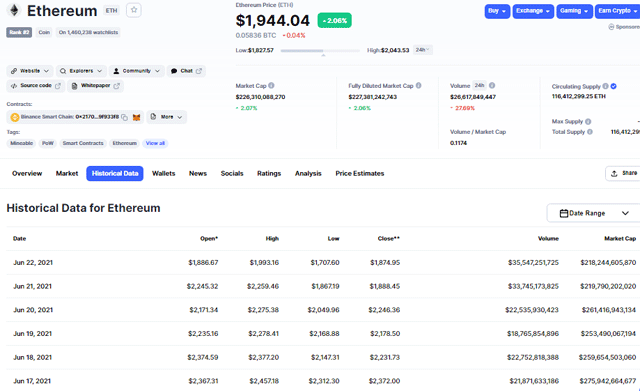Click the Volume column header
640x391 pixels.
(x=548, y=239)
